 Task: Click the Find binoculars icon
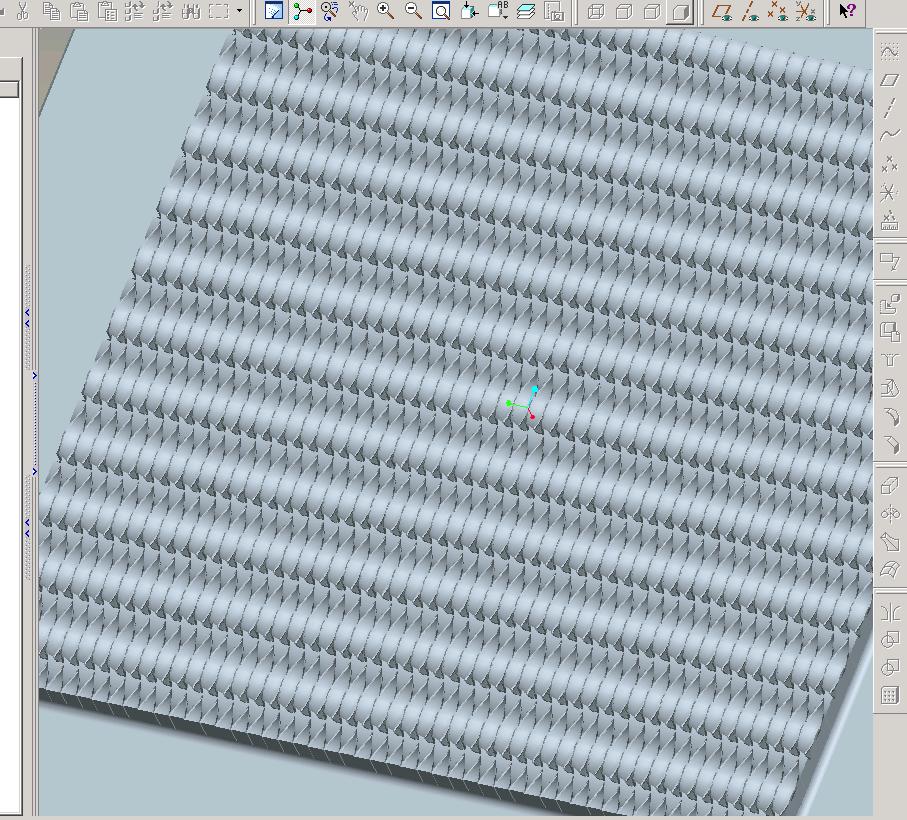(x=191, y=11)
